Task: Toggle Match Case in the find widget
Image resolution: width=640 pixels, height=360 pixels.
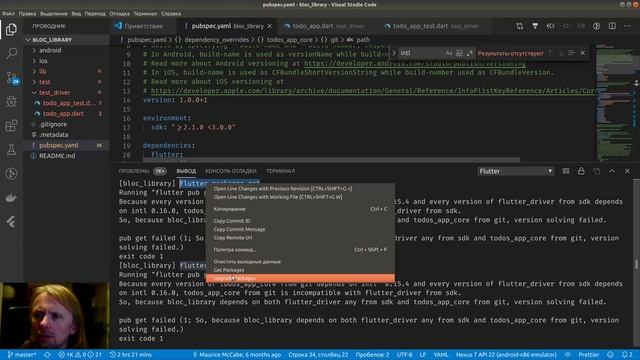Action: tap(449, 53)
